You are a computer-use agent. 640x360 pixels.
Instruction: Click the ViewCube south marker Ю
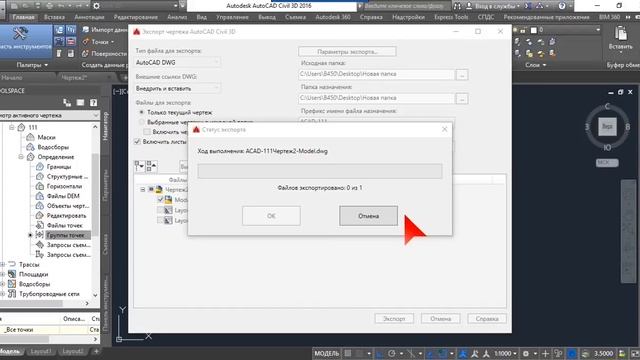(x=607, y=147)
